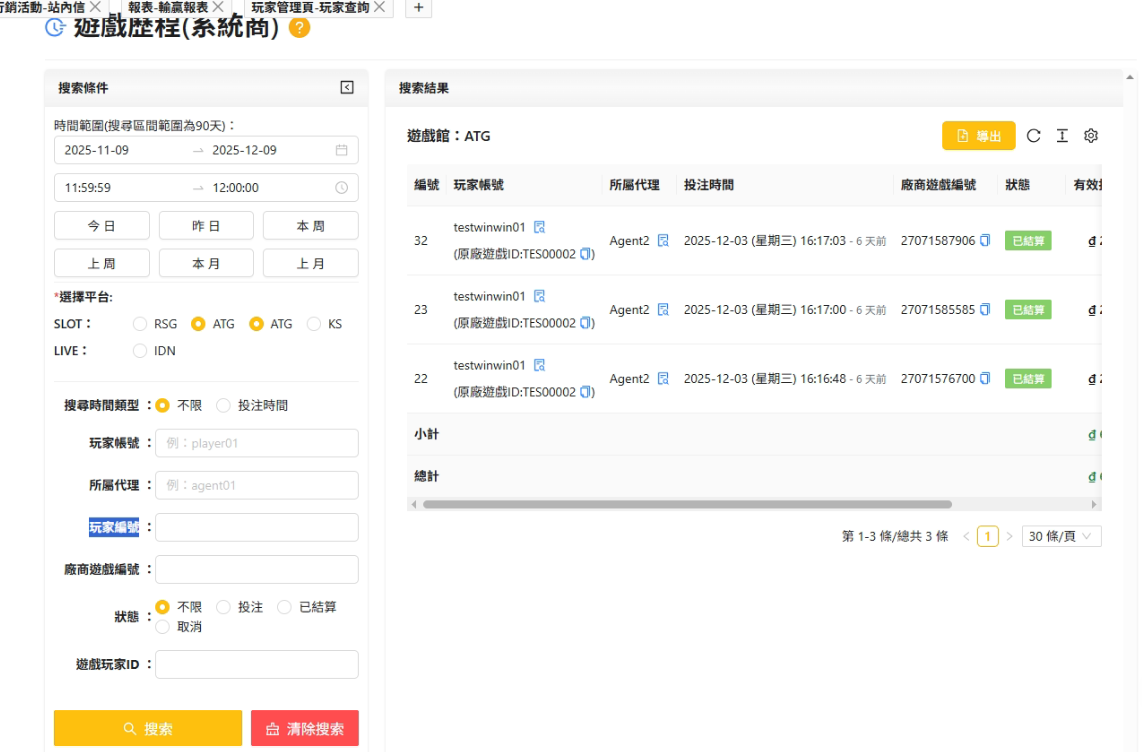Choose 已結算 status radio button
The image size is (1142, 752).
(284, 607)
